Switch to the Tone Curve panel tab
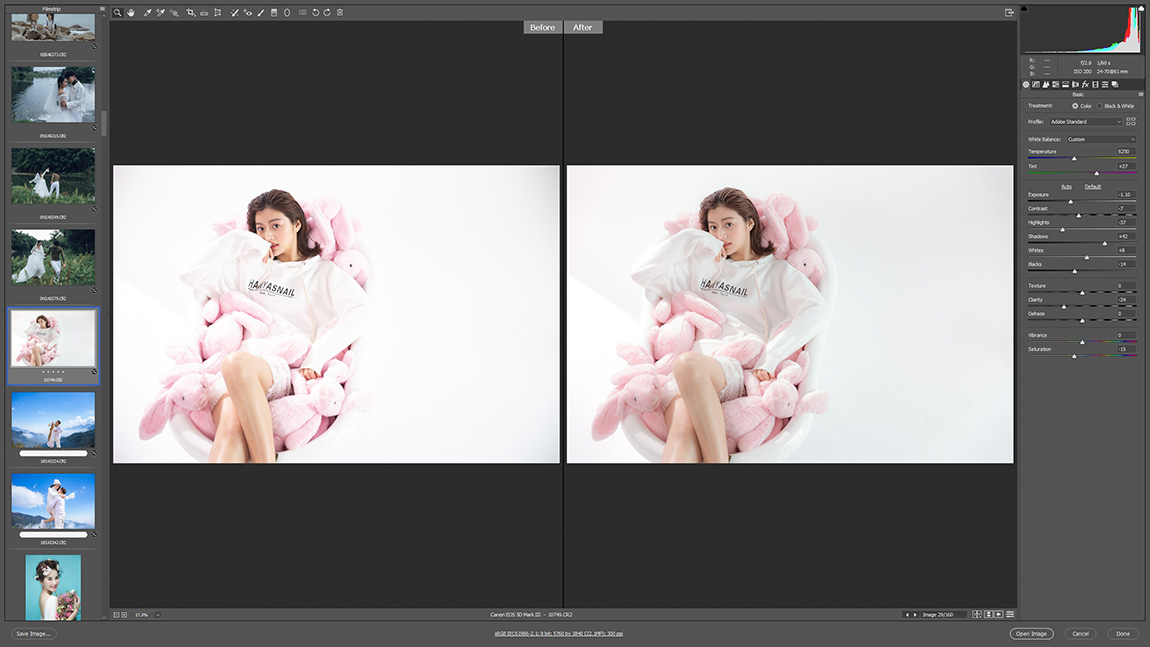Screen dimensions: 1150x647 click(1036, 84)
